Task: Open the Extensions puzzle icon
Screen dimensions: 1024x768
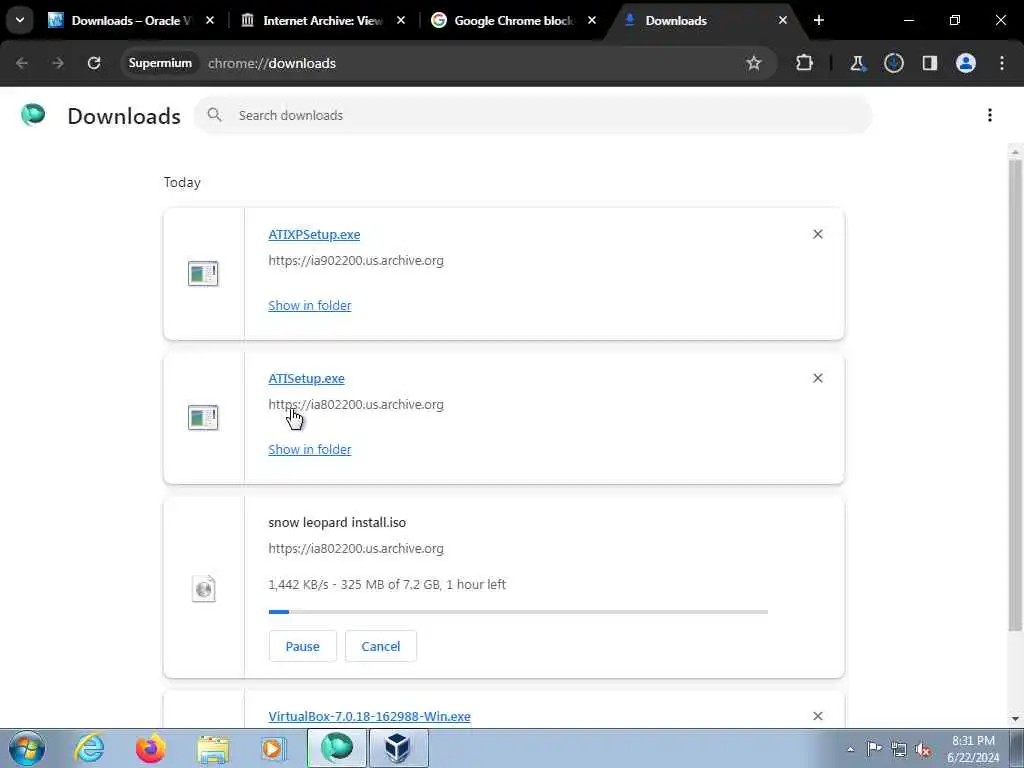Action: click(805, 63)
